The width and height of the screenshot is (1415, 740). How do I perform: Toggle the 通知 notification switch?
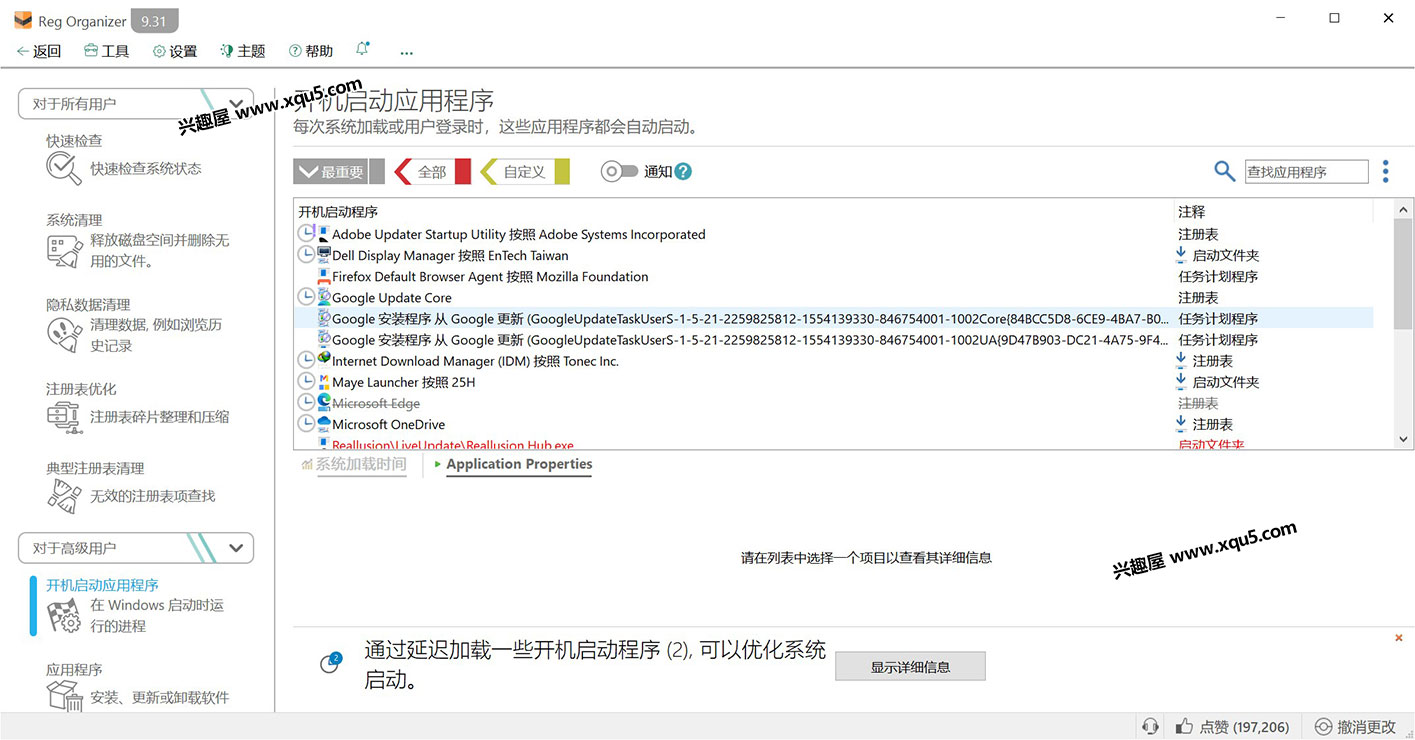tap(619, 171)
